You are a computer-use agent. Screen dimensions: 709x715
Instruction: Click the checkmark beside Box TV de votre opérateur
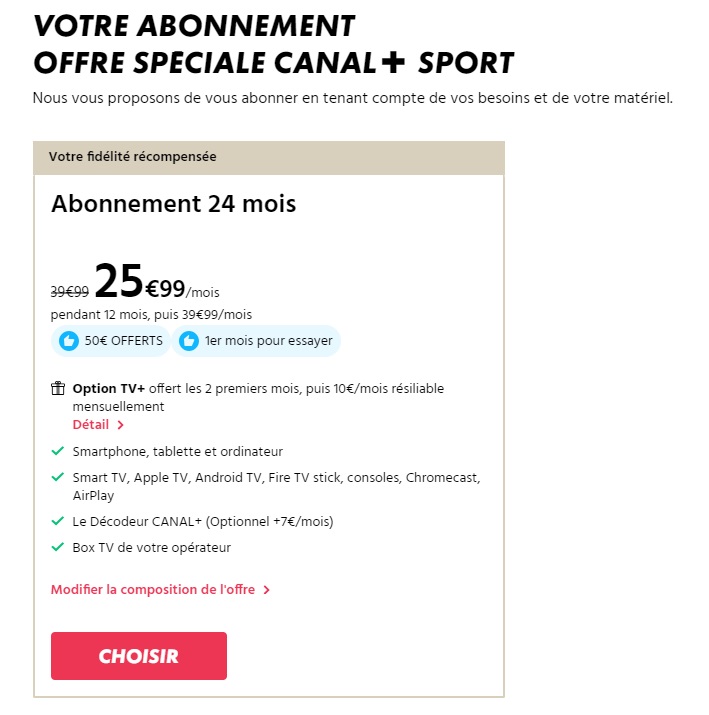pyautogui.click(x=58, y=547)
